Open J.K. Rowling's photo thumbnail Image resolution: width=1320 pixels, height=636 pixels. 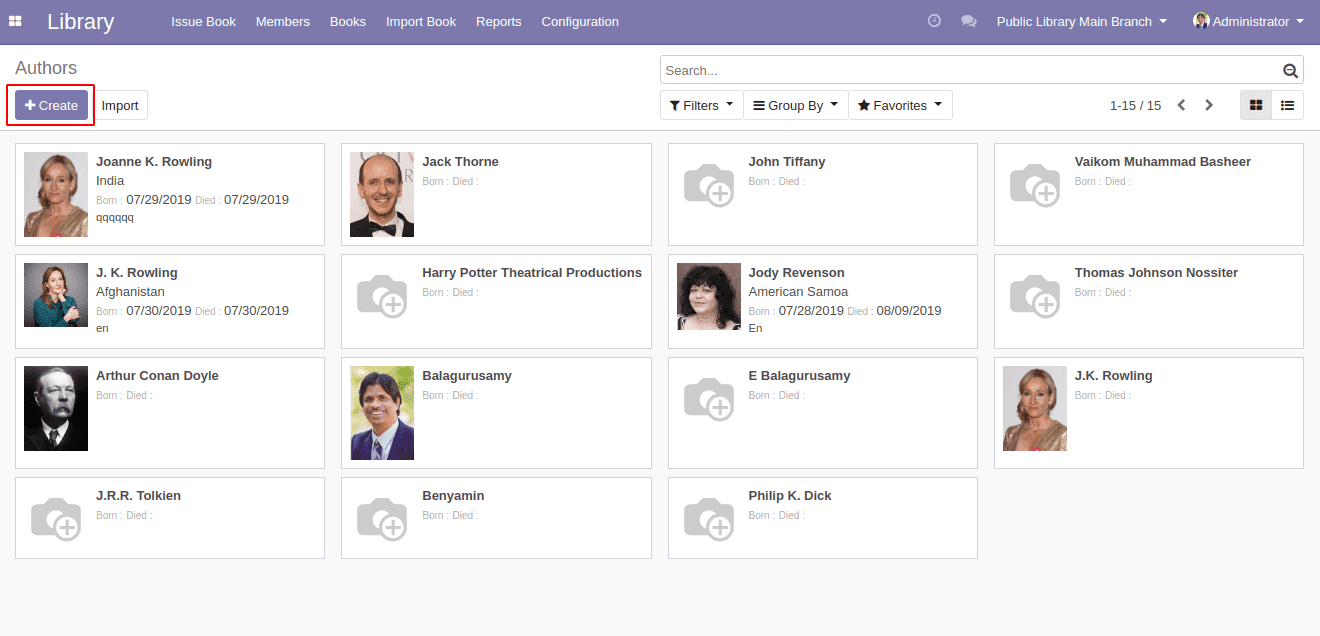pyautogui.click(x=1035, y=408)
